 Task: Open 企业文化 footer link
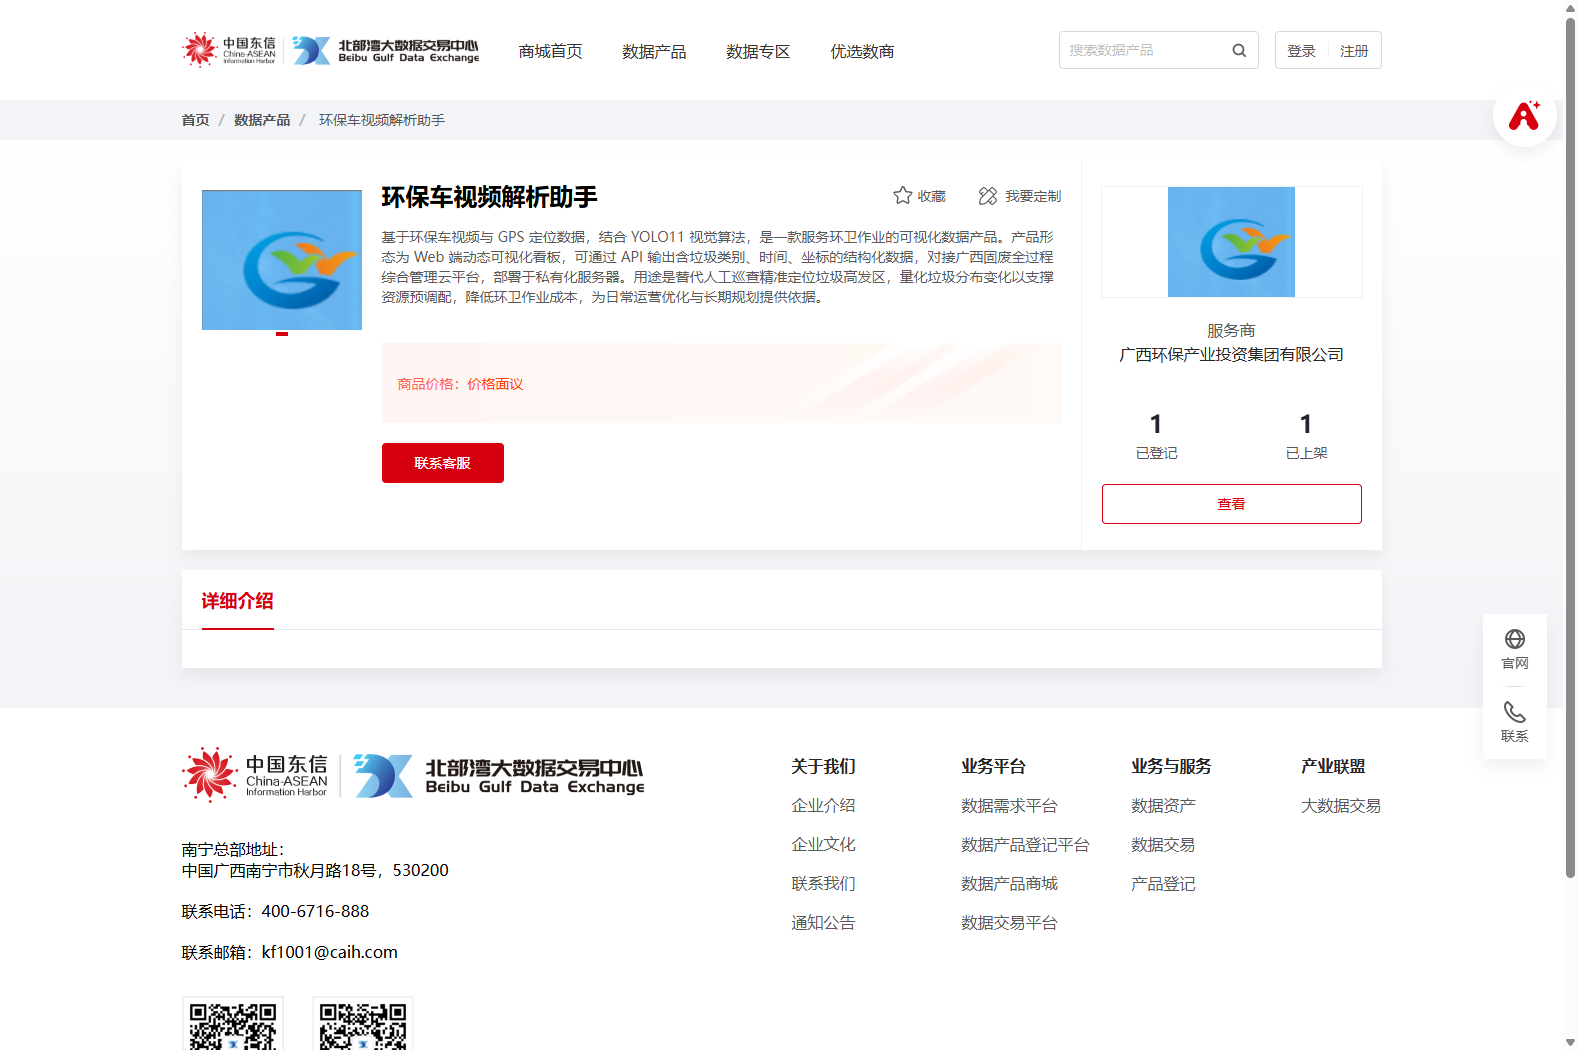(824, 845)
